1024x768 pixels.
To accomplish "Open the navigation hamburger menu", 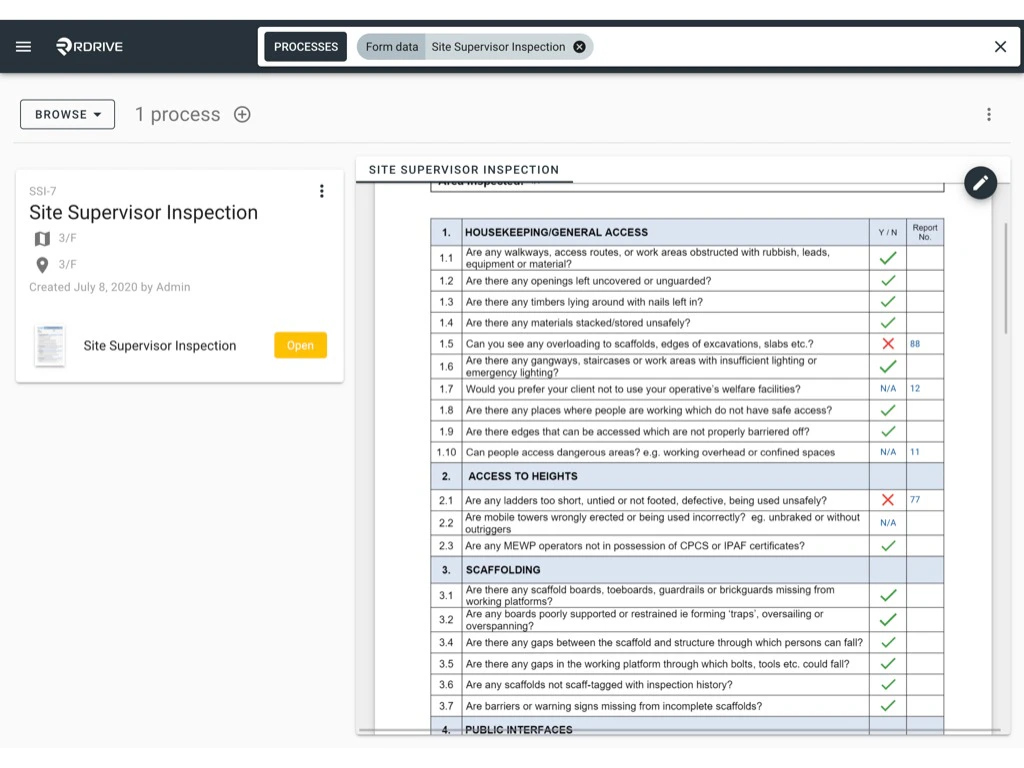I will pos(23,46).
